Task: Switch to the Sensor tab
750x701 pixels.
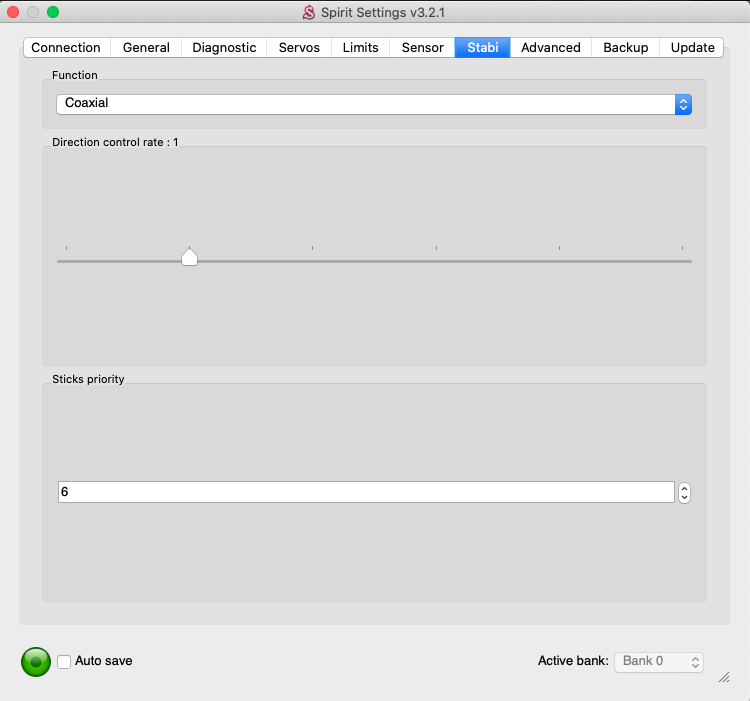Action: pyautogui.click(x=422, y=47)
